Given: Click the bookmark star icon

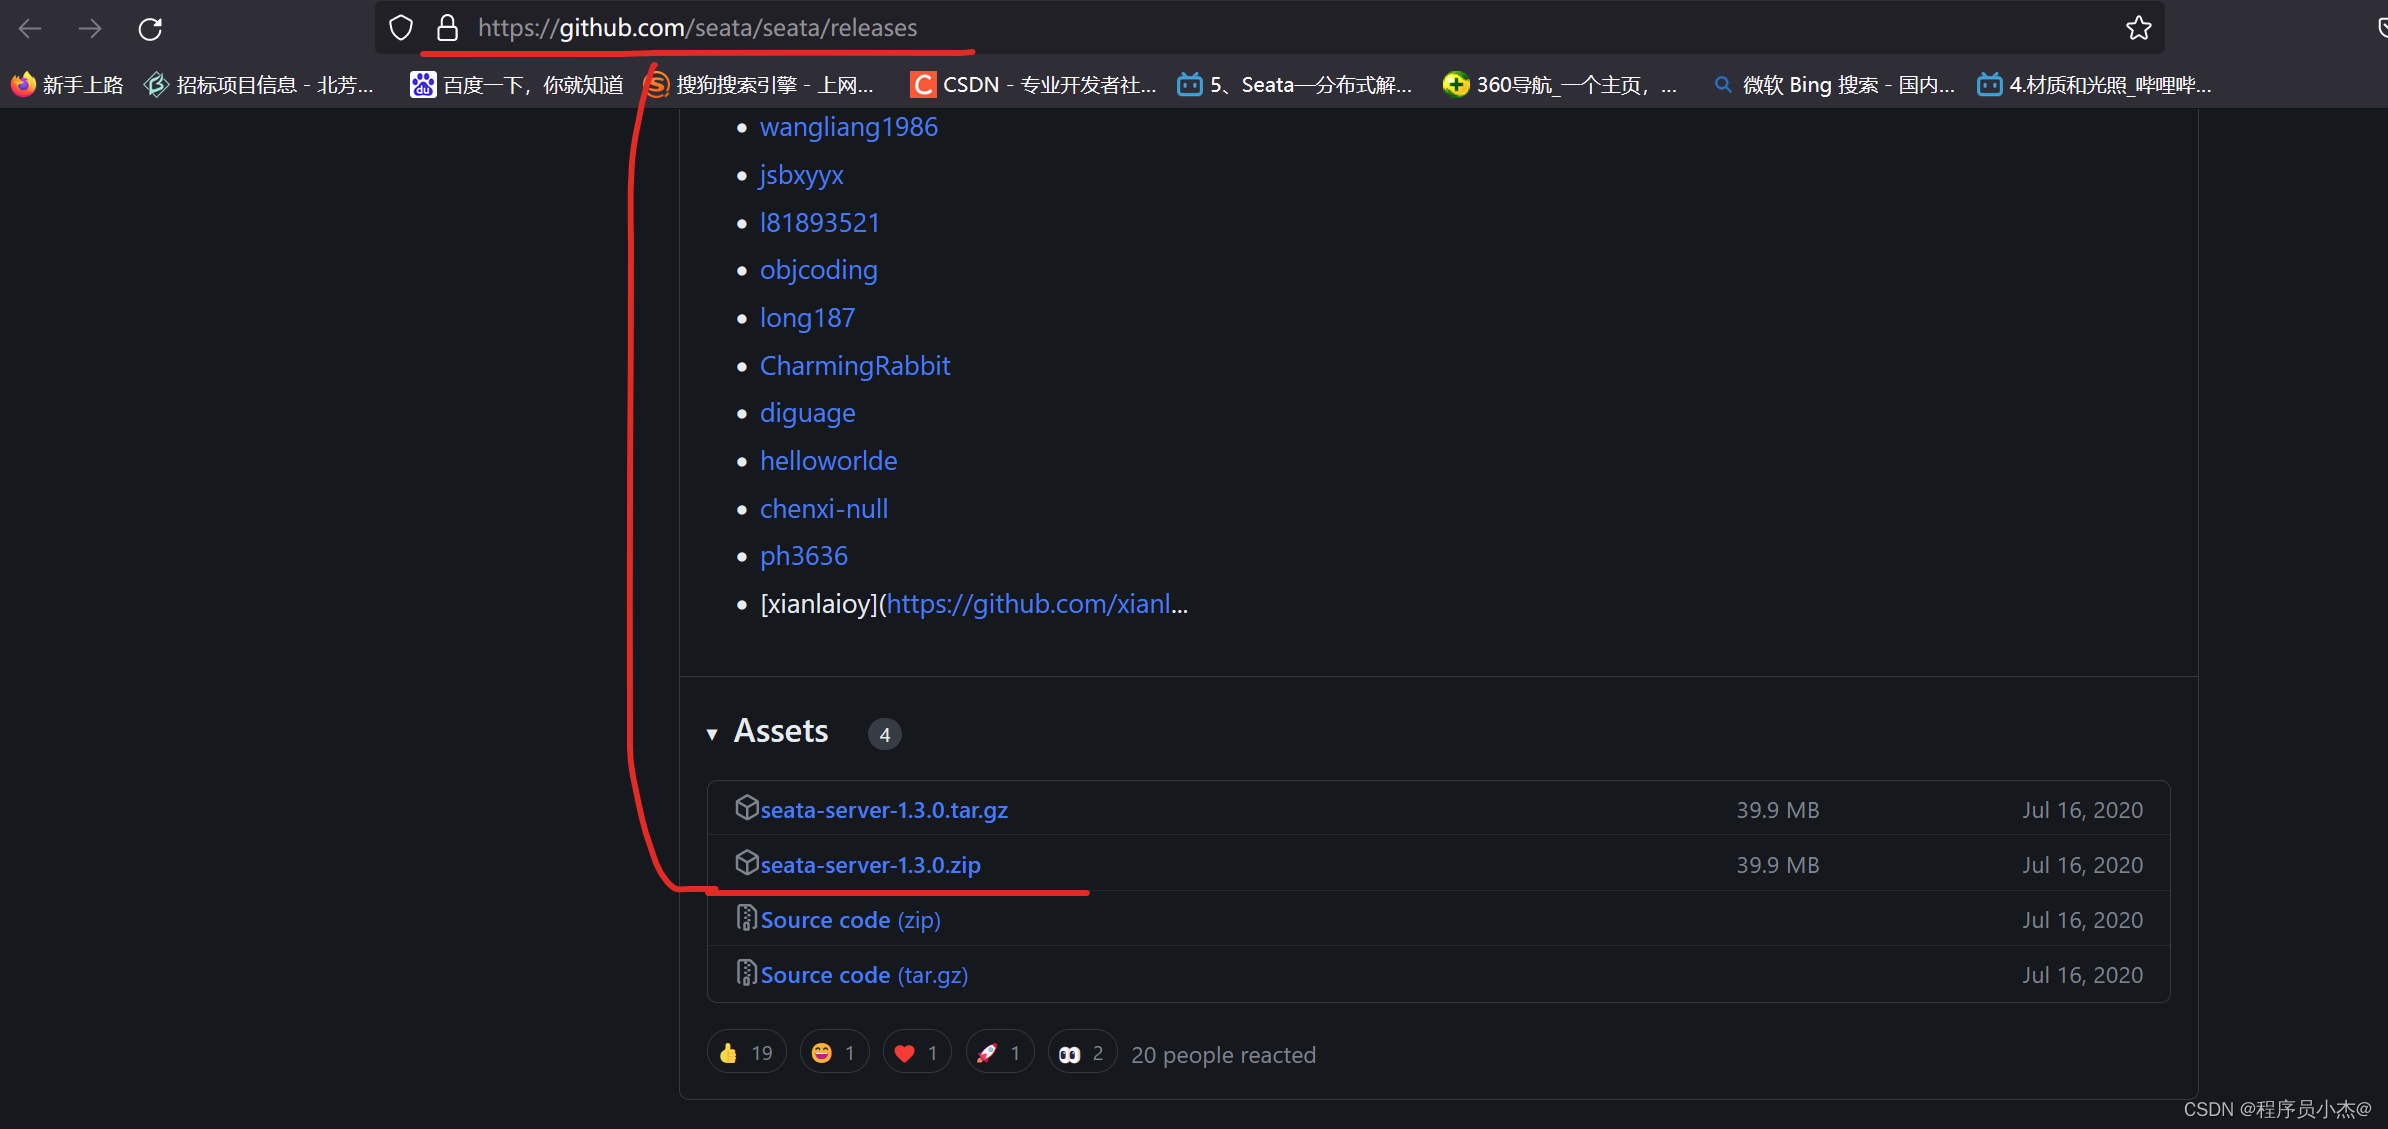Looking at the screenshot, I should point(2138,28).
